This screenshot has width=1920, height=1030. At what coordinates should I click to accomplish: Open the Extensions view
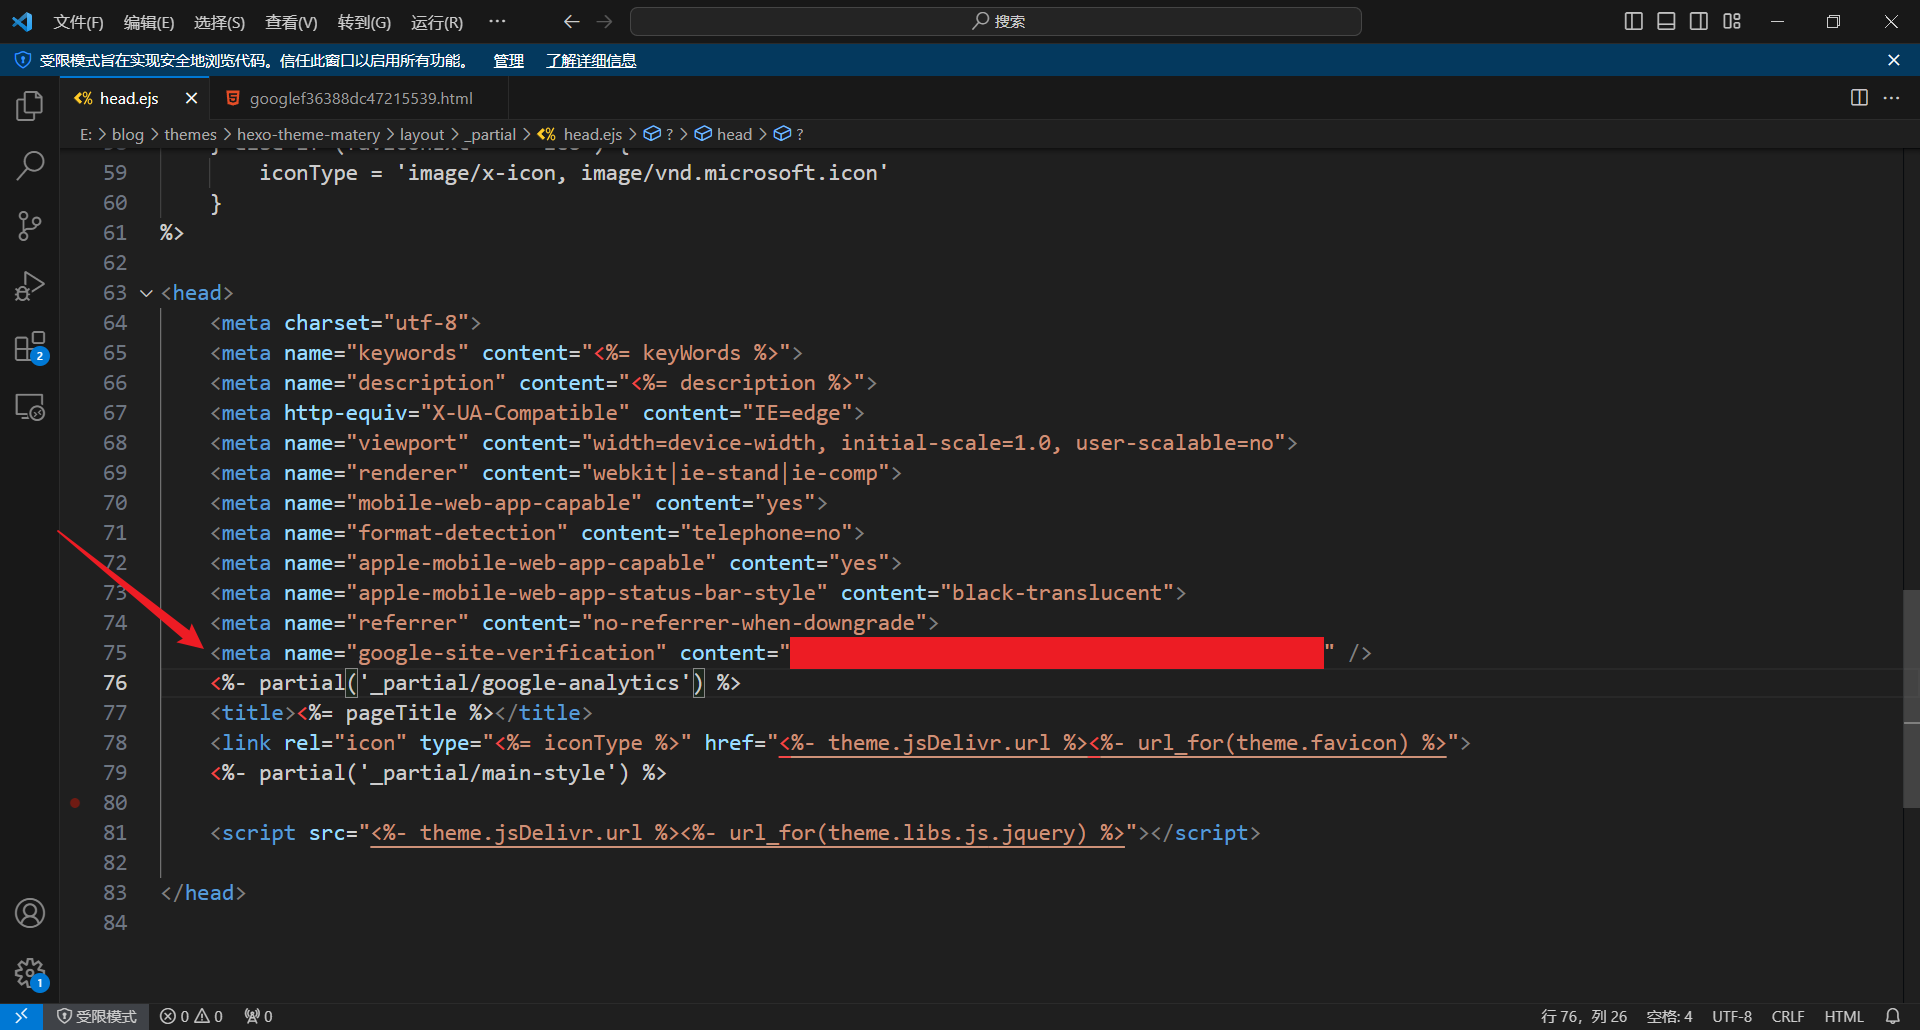coord(30,348)
